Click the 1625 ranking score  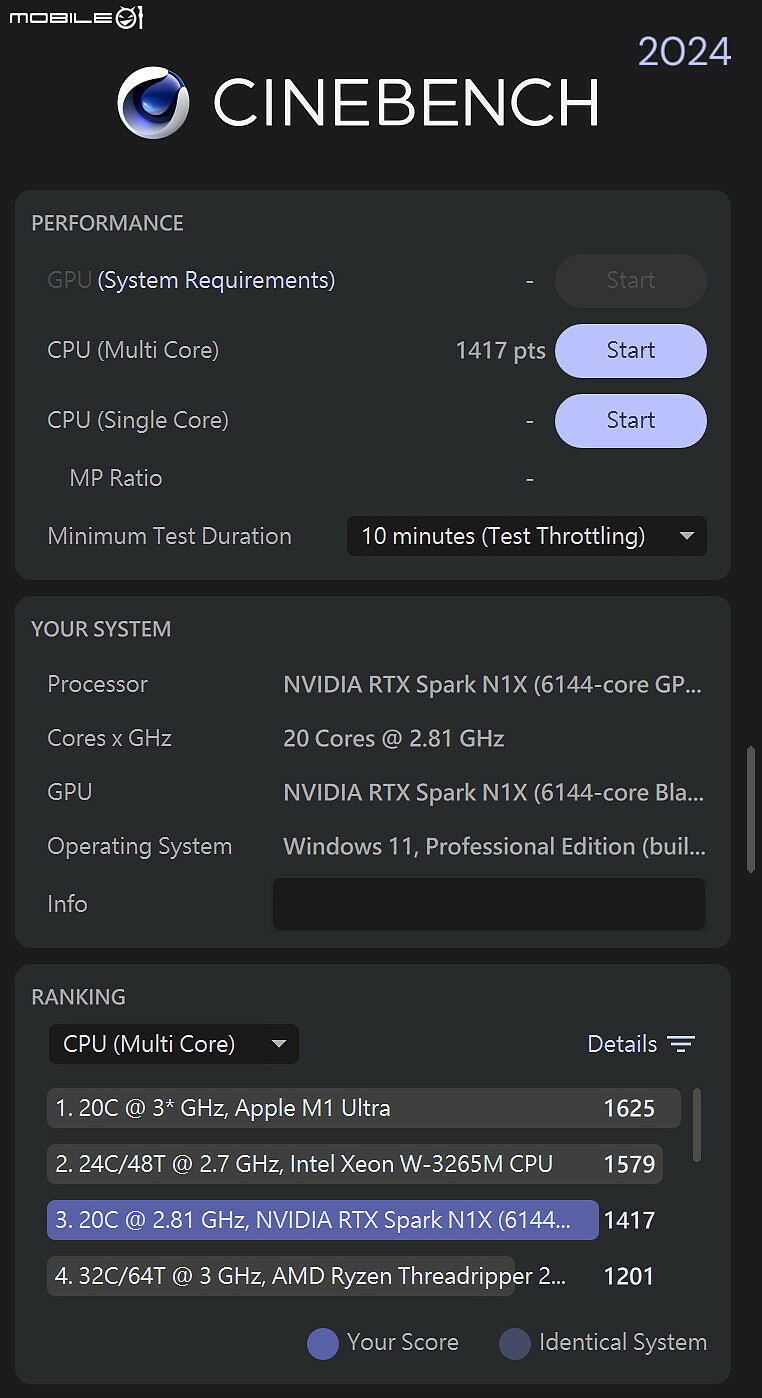629,1108
